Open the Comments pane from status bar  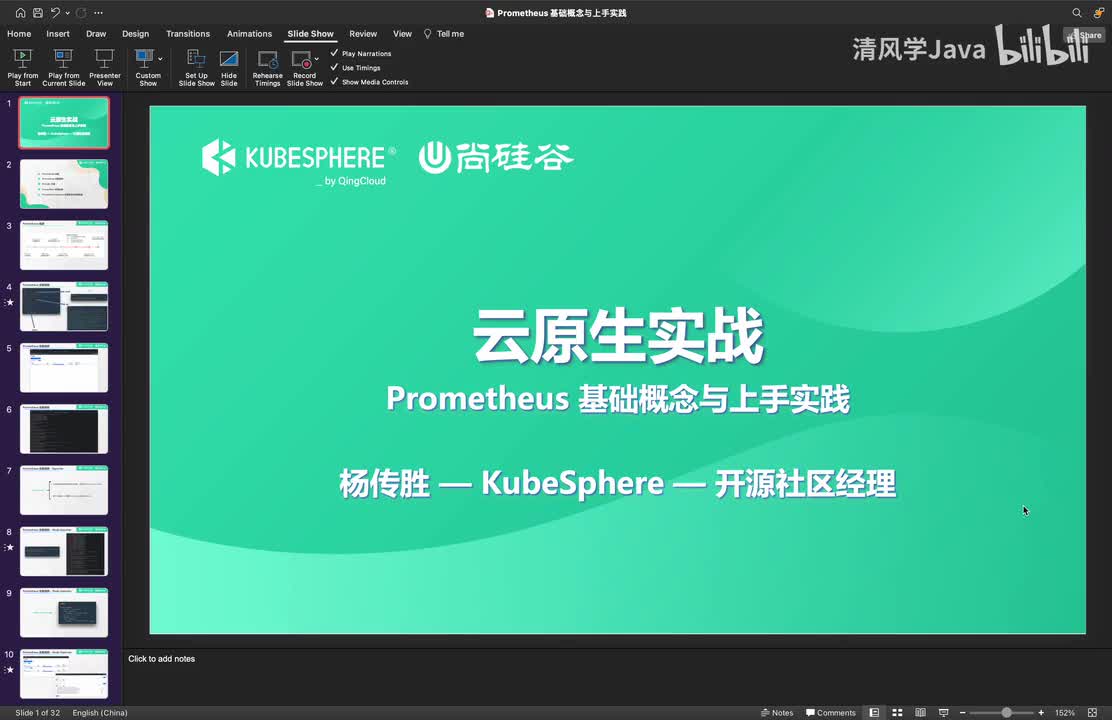pyautogui.click(x=830, y=713)
